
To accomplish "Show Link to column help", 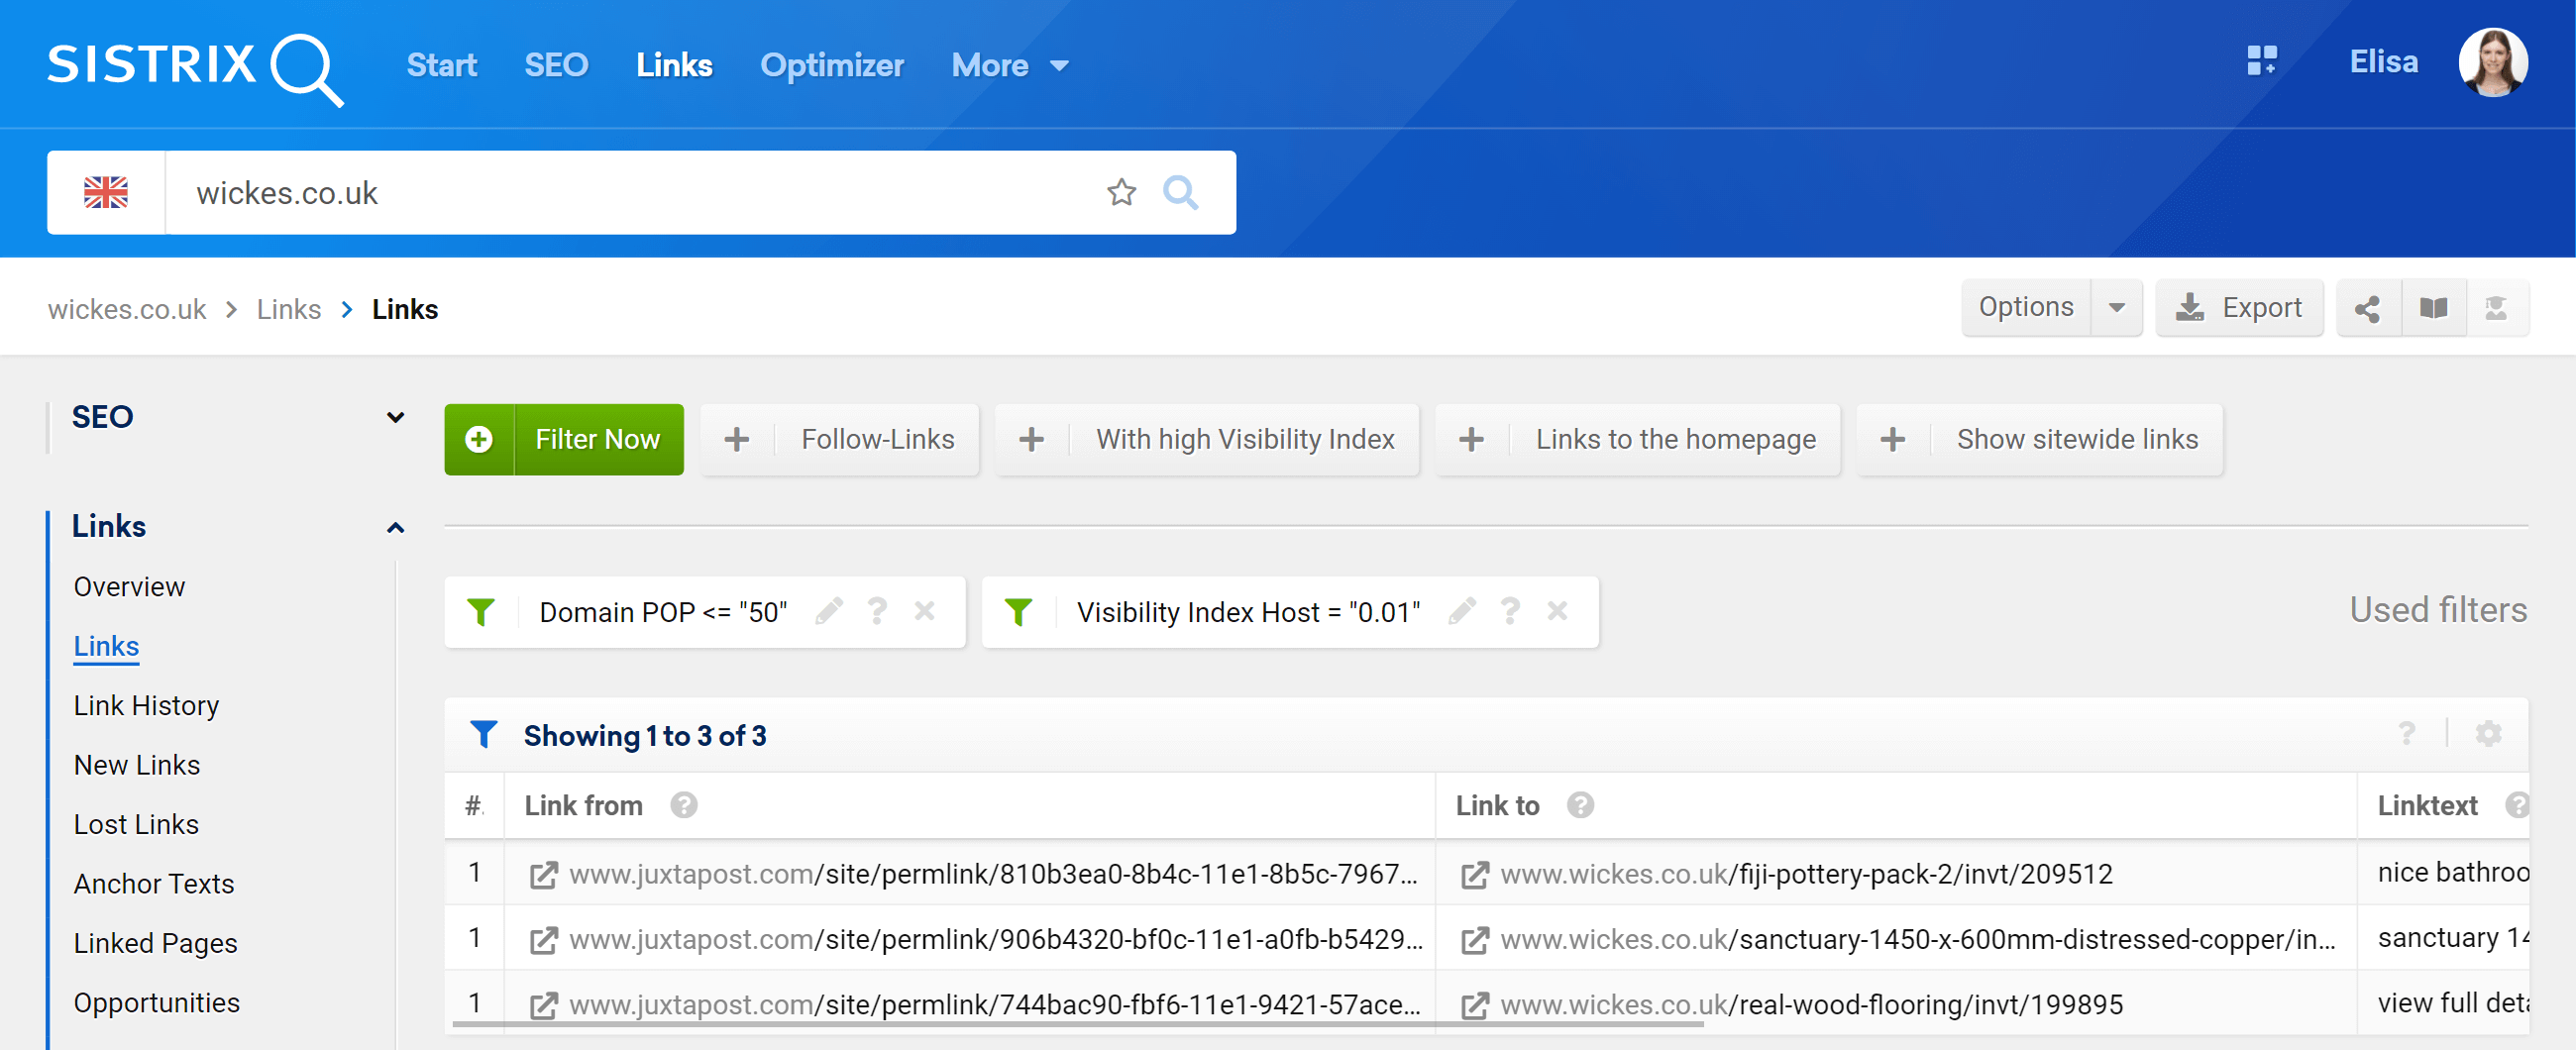I will tap(1580, 805).
